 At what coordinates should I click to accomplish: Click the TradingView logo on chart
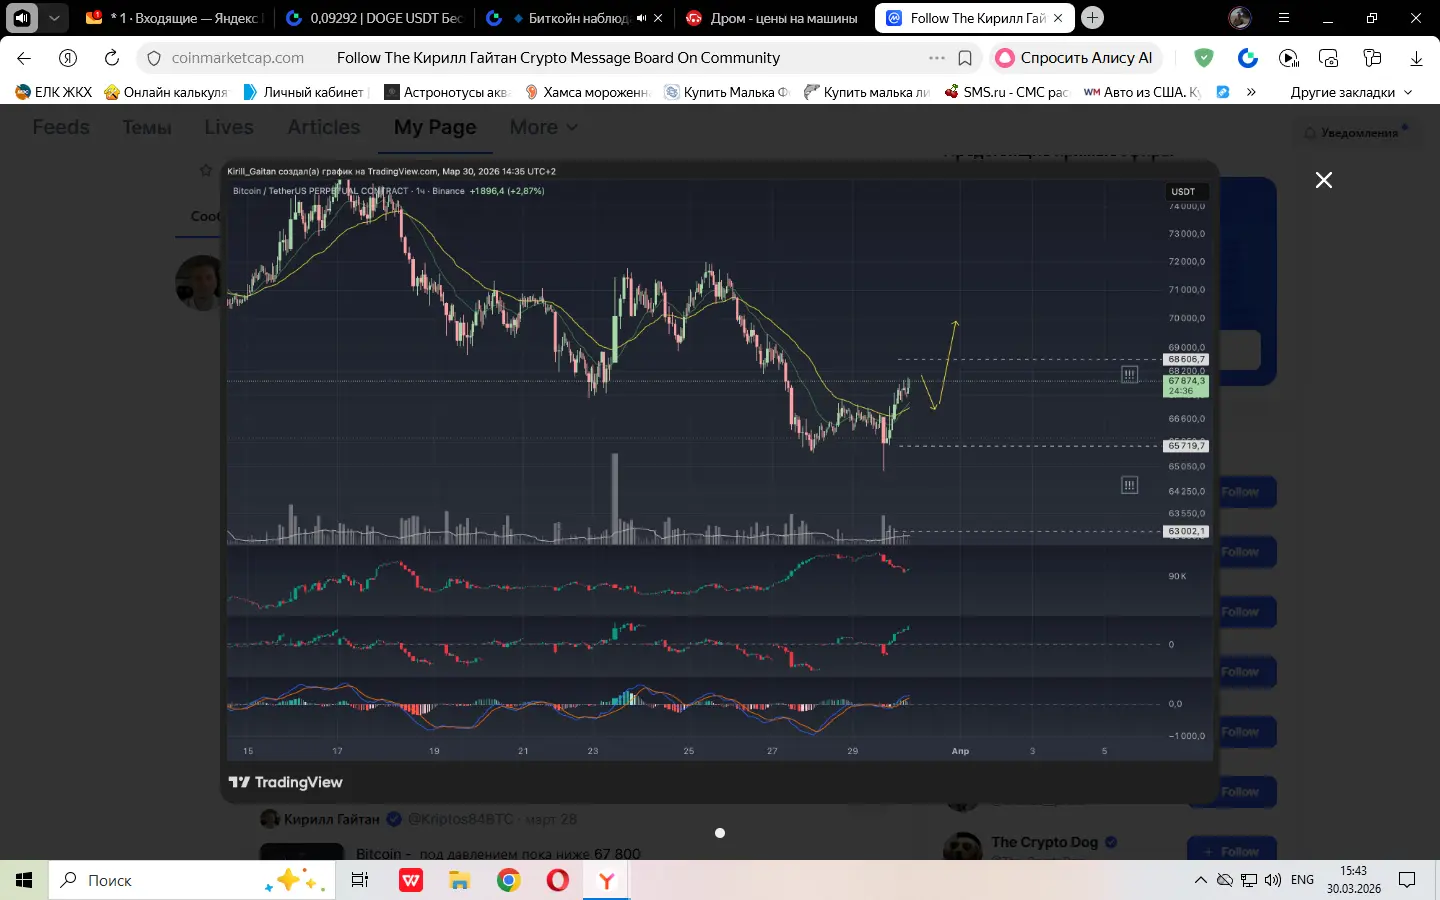286,782
